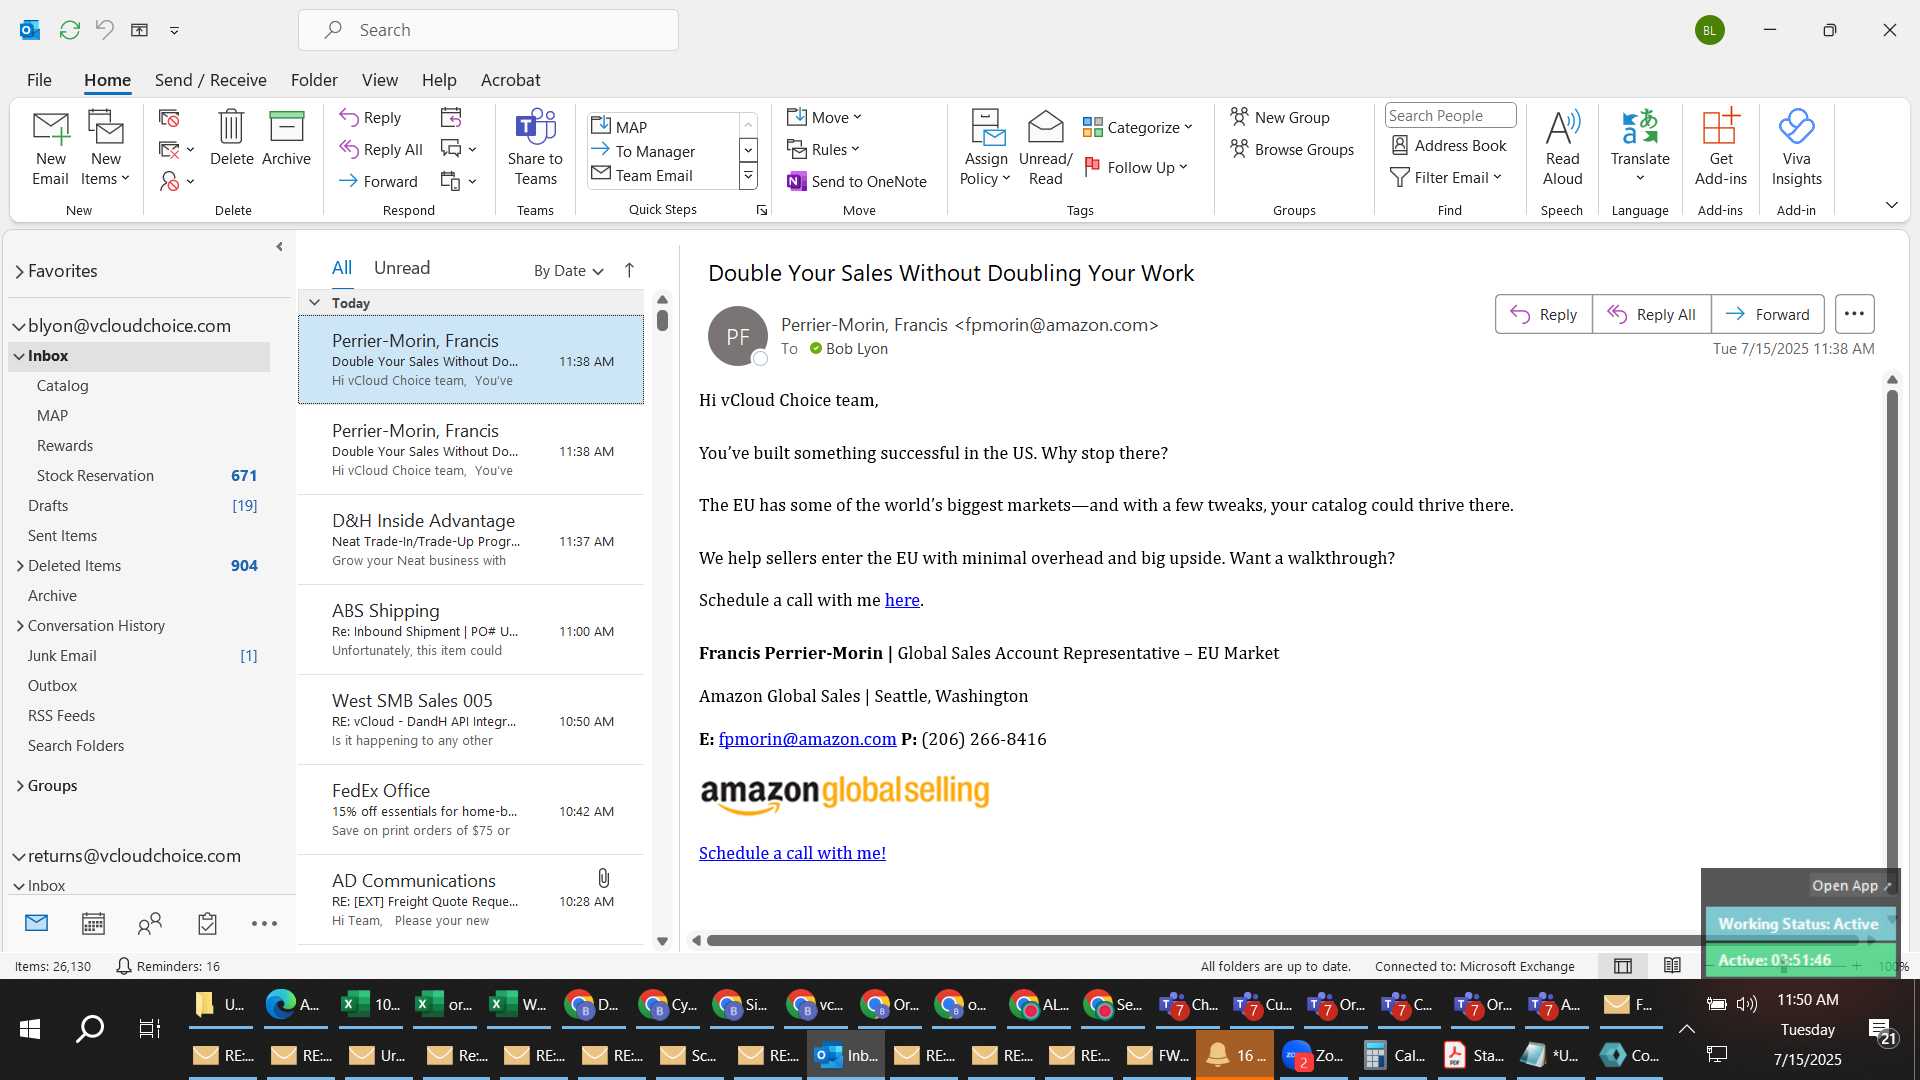Switch to People view in navigation bar

(x=150, y=923)
